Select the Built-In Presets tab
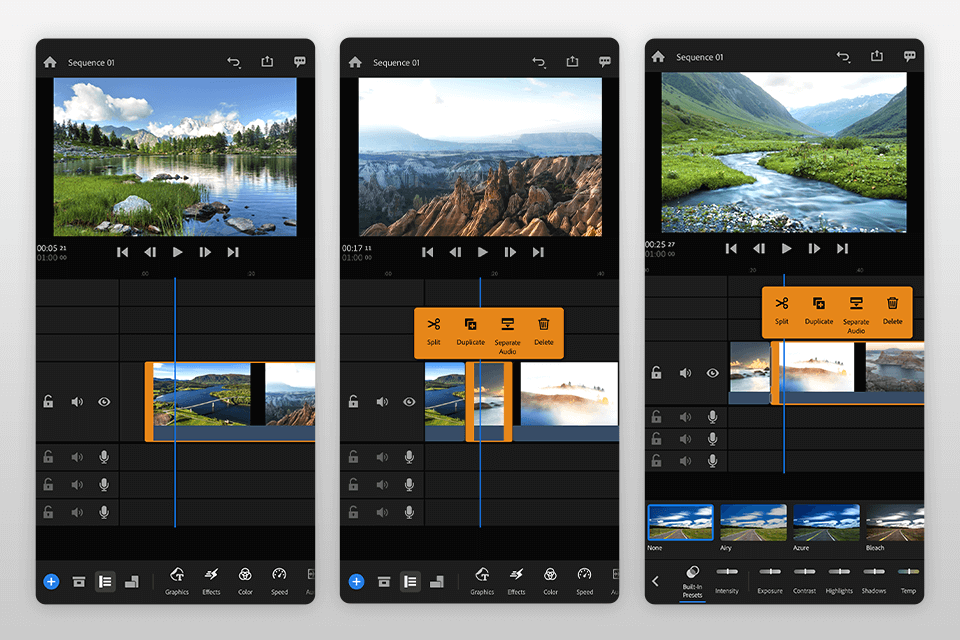The width and height of the screenshot is (960, 640). pyautogui.click(x=692, y=582)
